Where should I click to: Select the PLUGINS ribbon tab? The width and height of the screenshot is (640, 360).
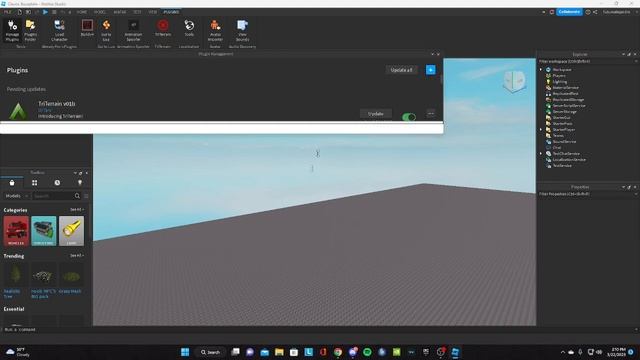pyautogui.click(x=171, y=12)
